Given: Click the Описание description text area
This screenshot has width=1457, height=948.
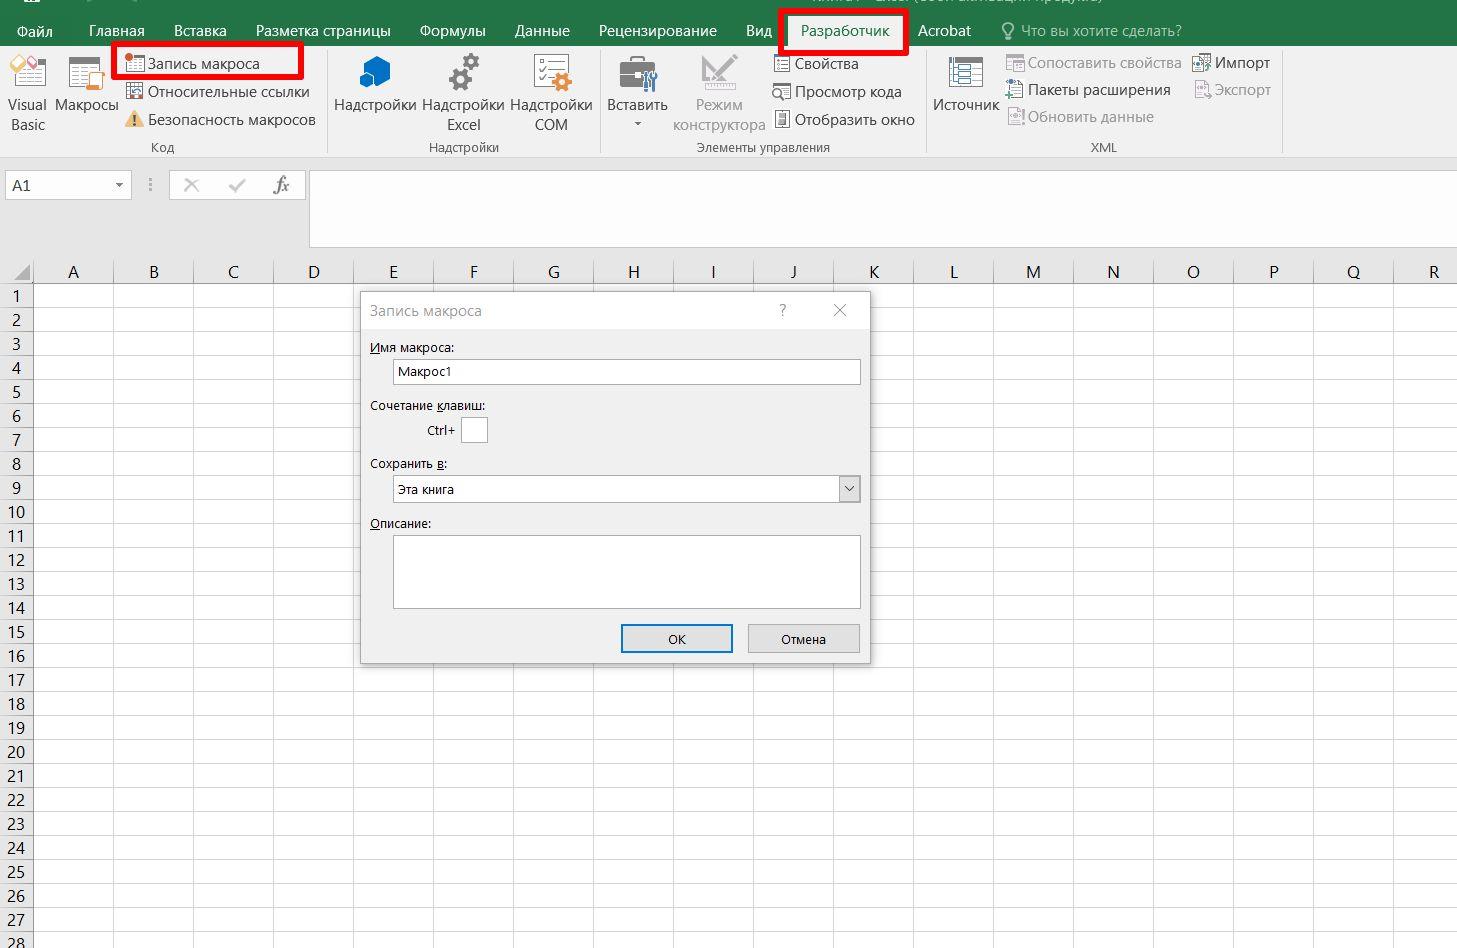Looking at the screenshot, I should coord(626,572).
